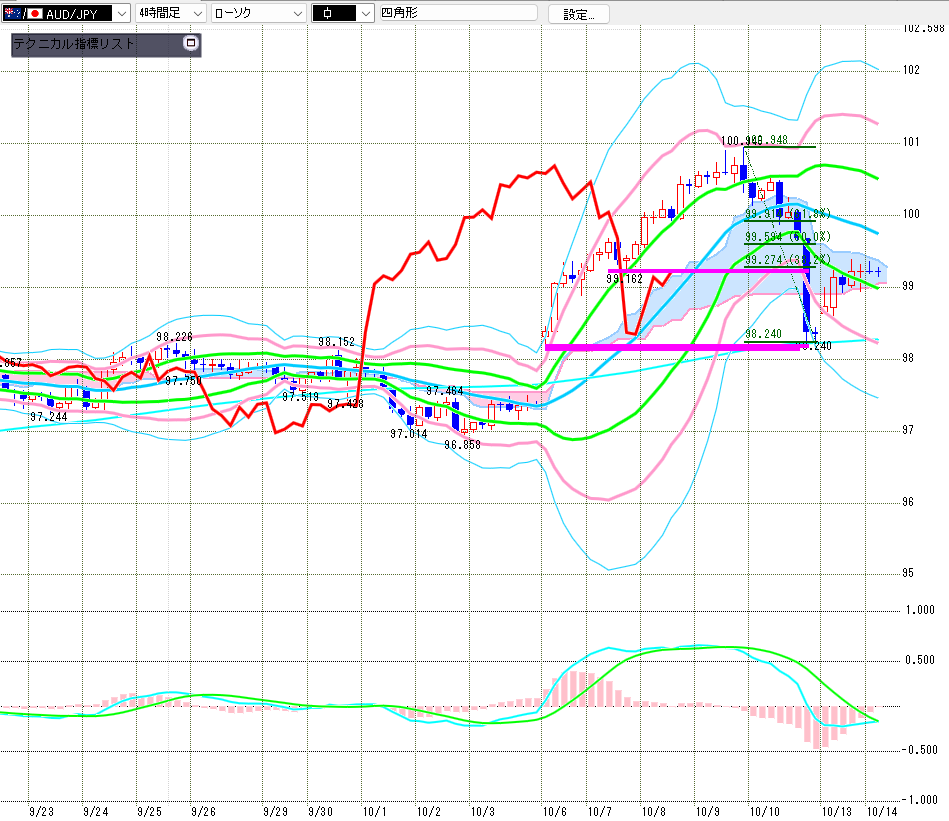The image size is (949, 821).
Task: Click the テクニカル指標リスト panel title
Action: (74, 45)
